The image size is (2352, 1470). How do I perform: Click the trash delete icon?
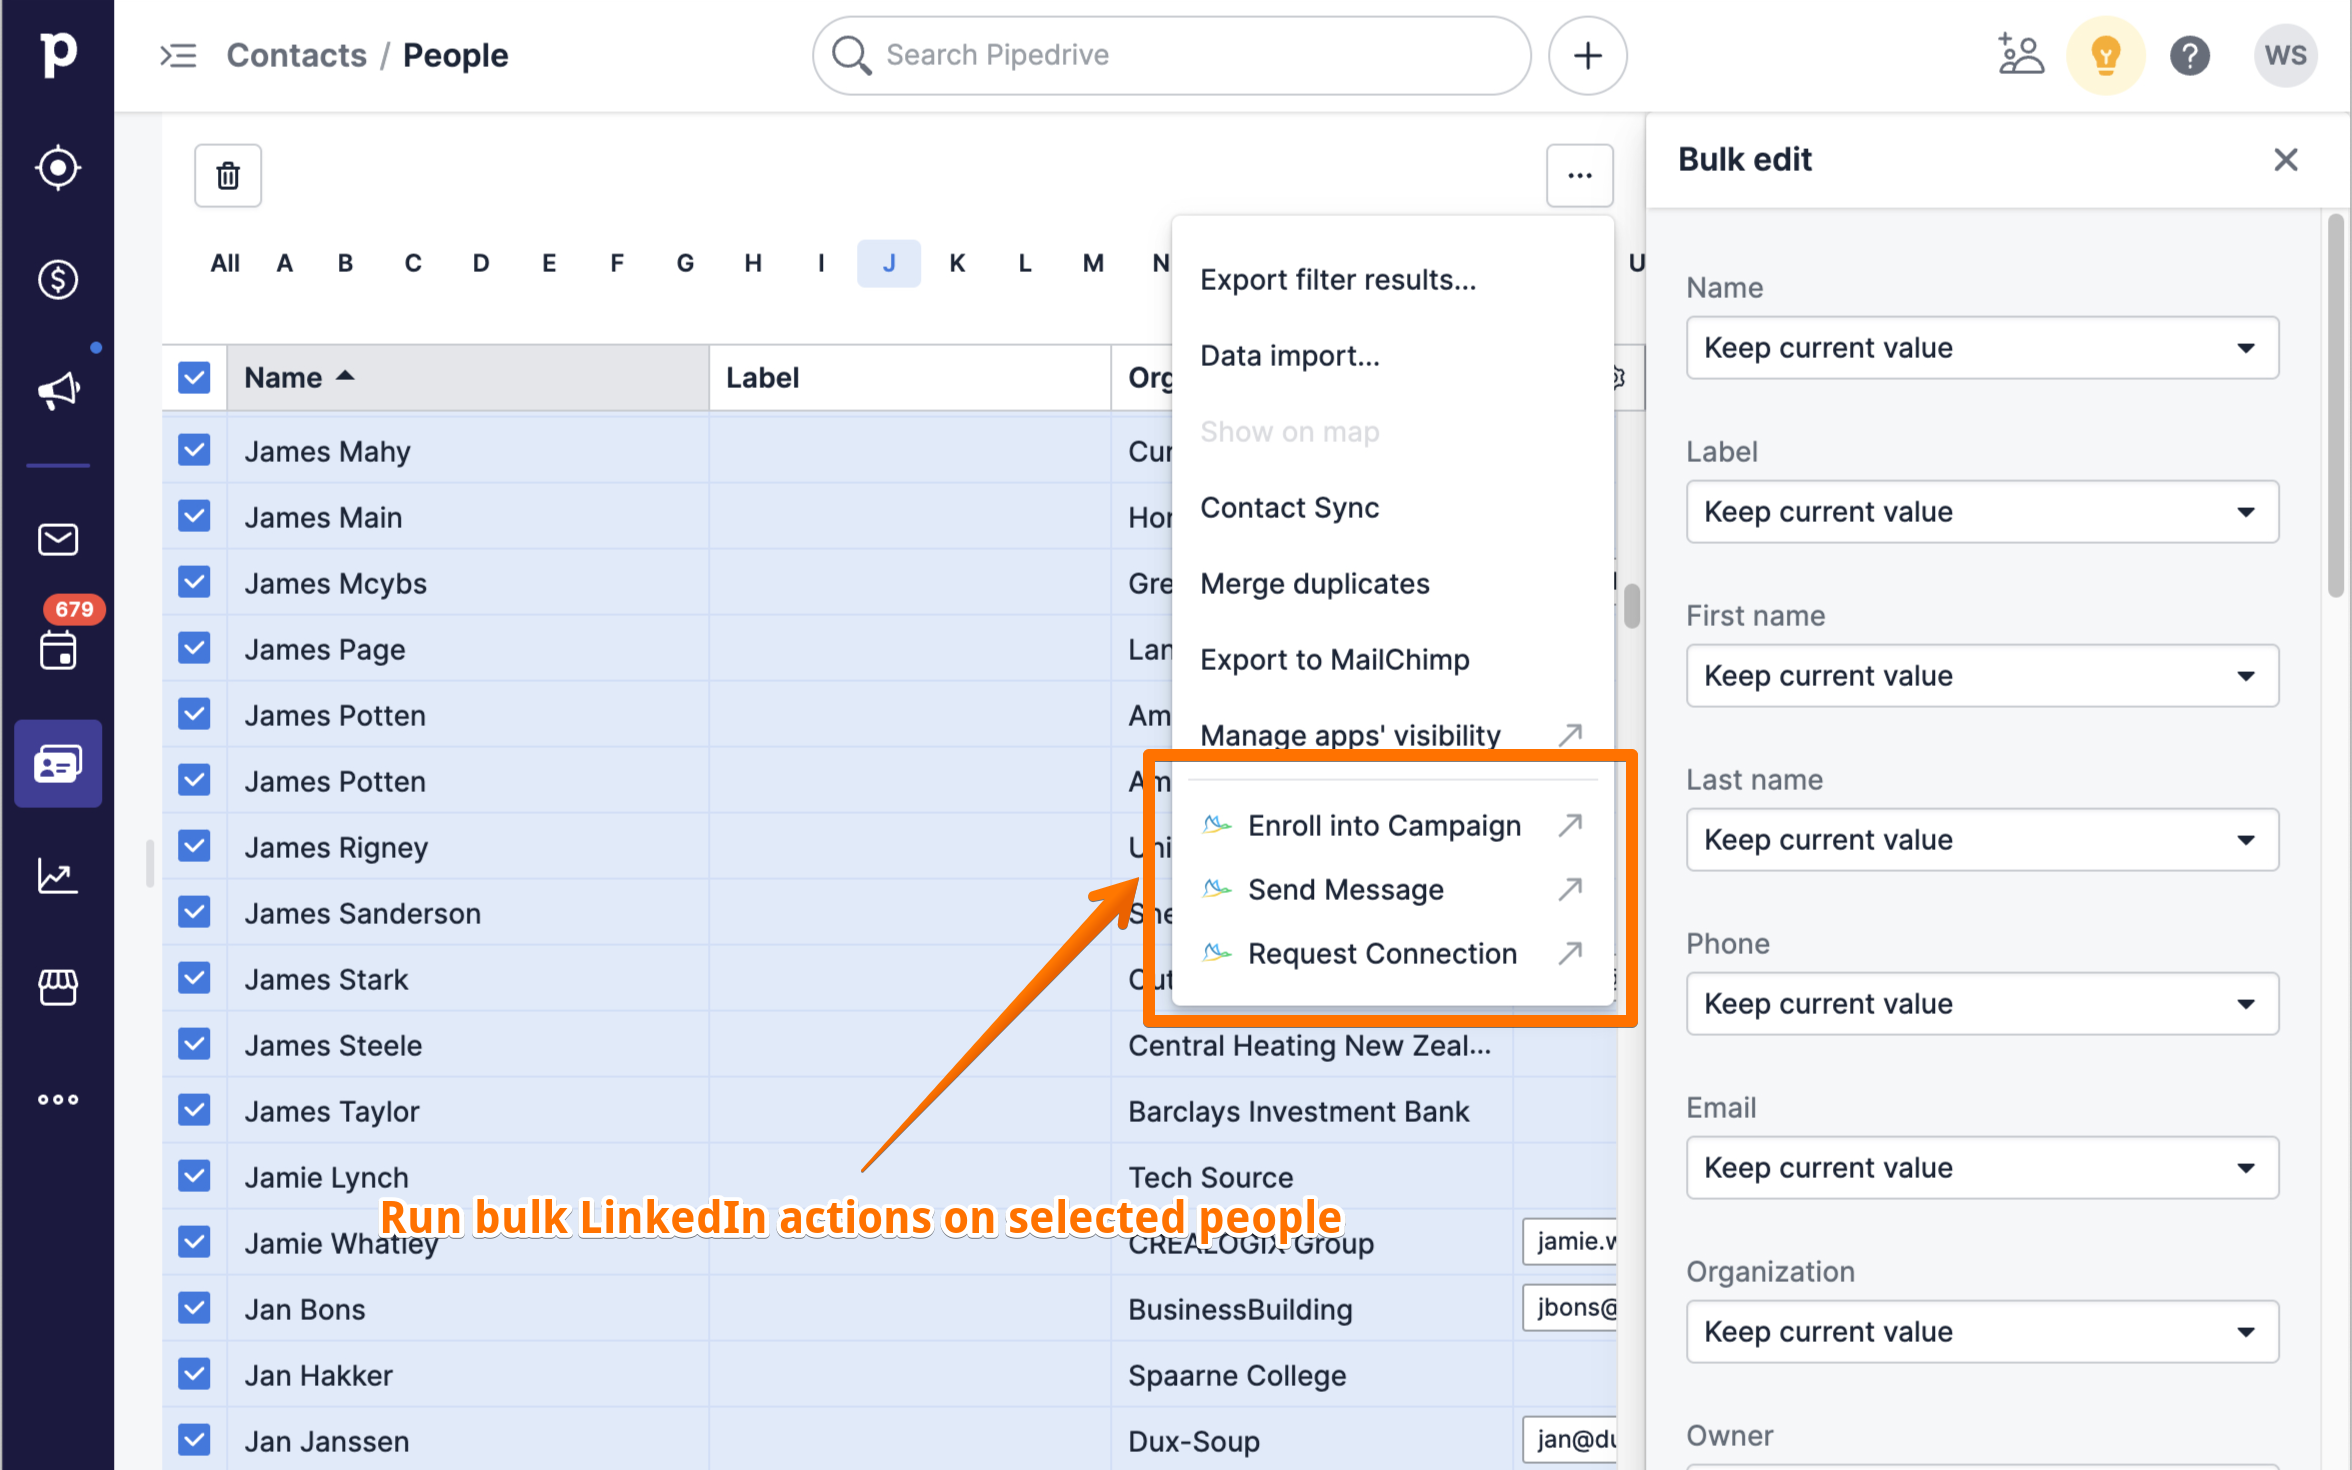coord(228,176)
